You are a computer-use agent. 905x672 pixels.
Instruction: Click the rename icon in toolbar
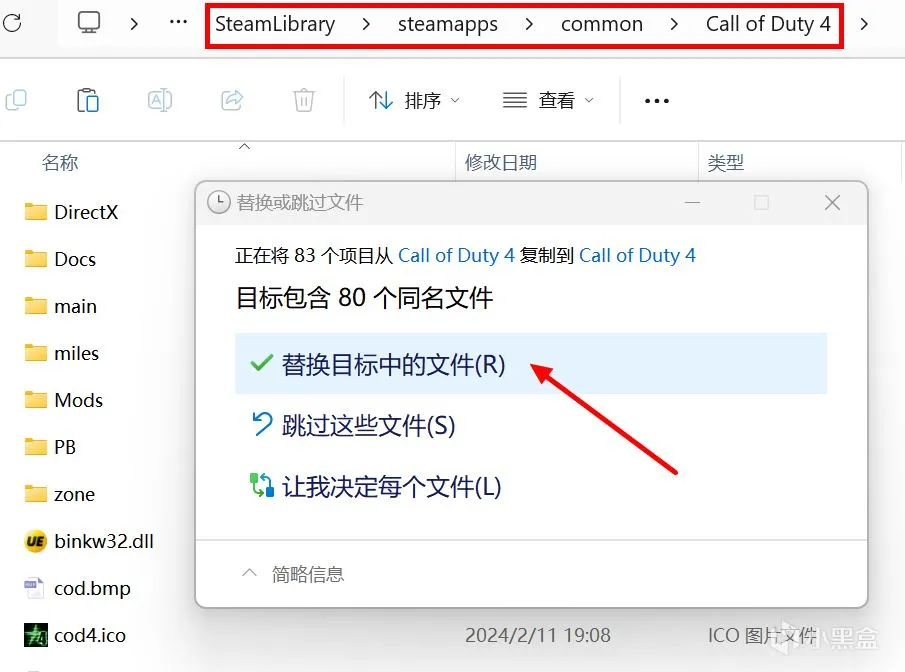tap(160, 100)
